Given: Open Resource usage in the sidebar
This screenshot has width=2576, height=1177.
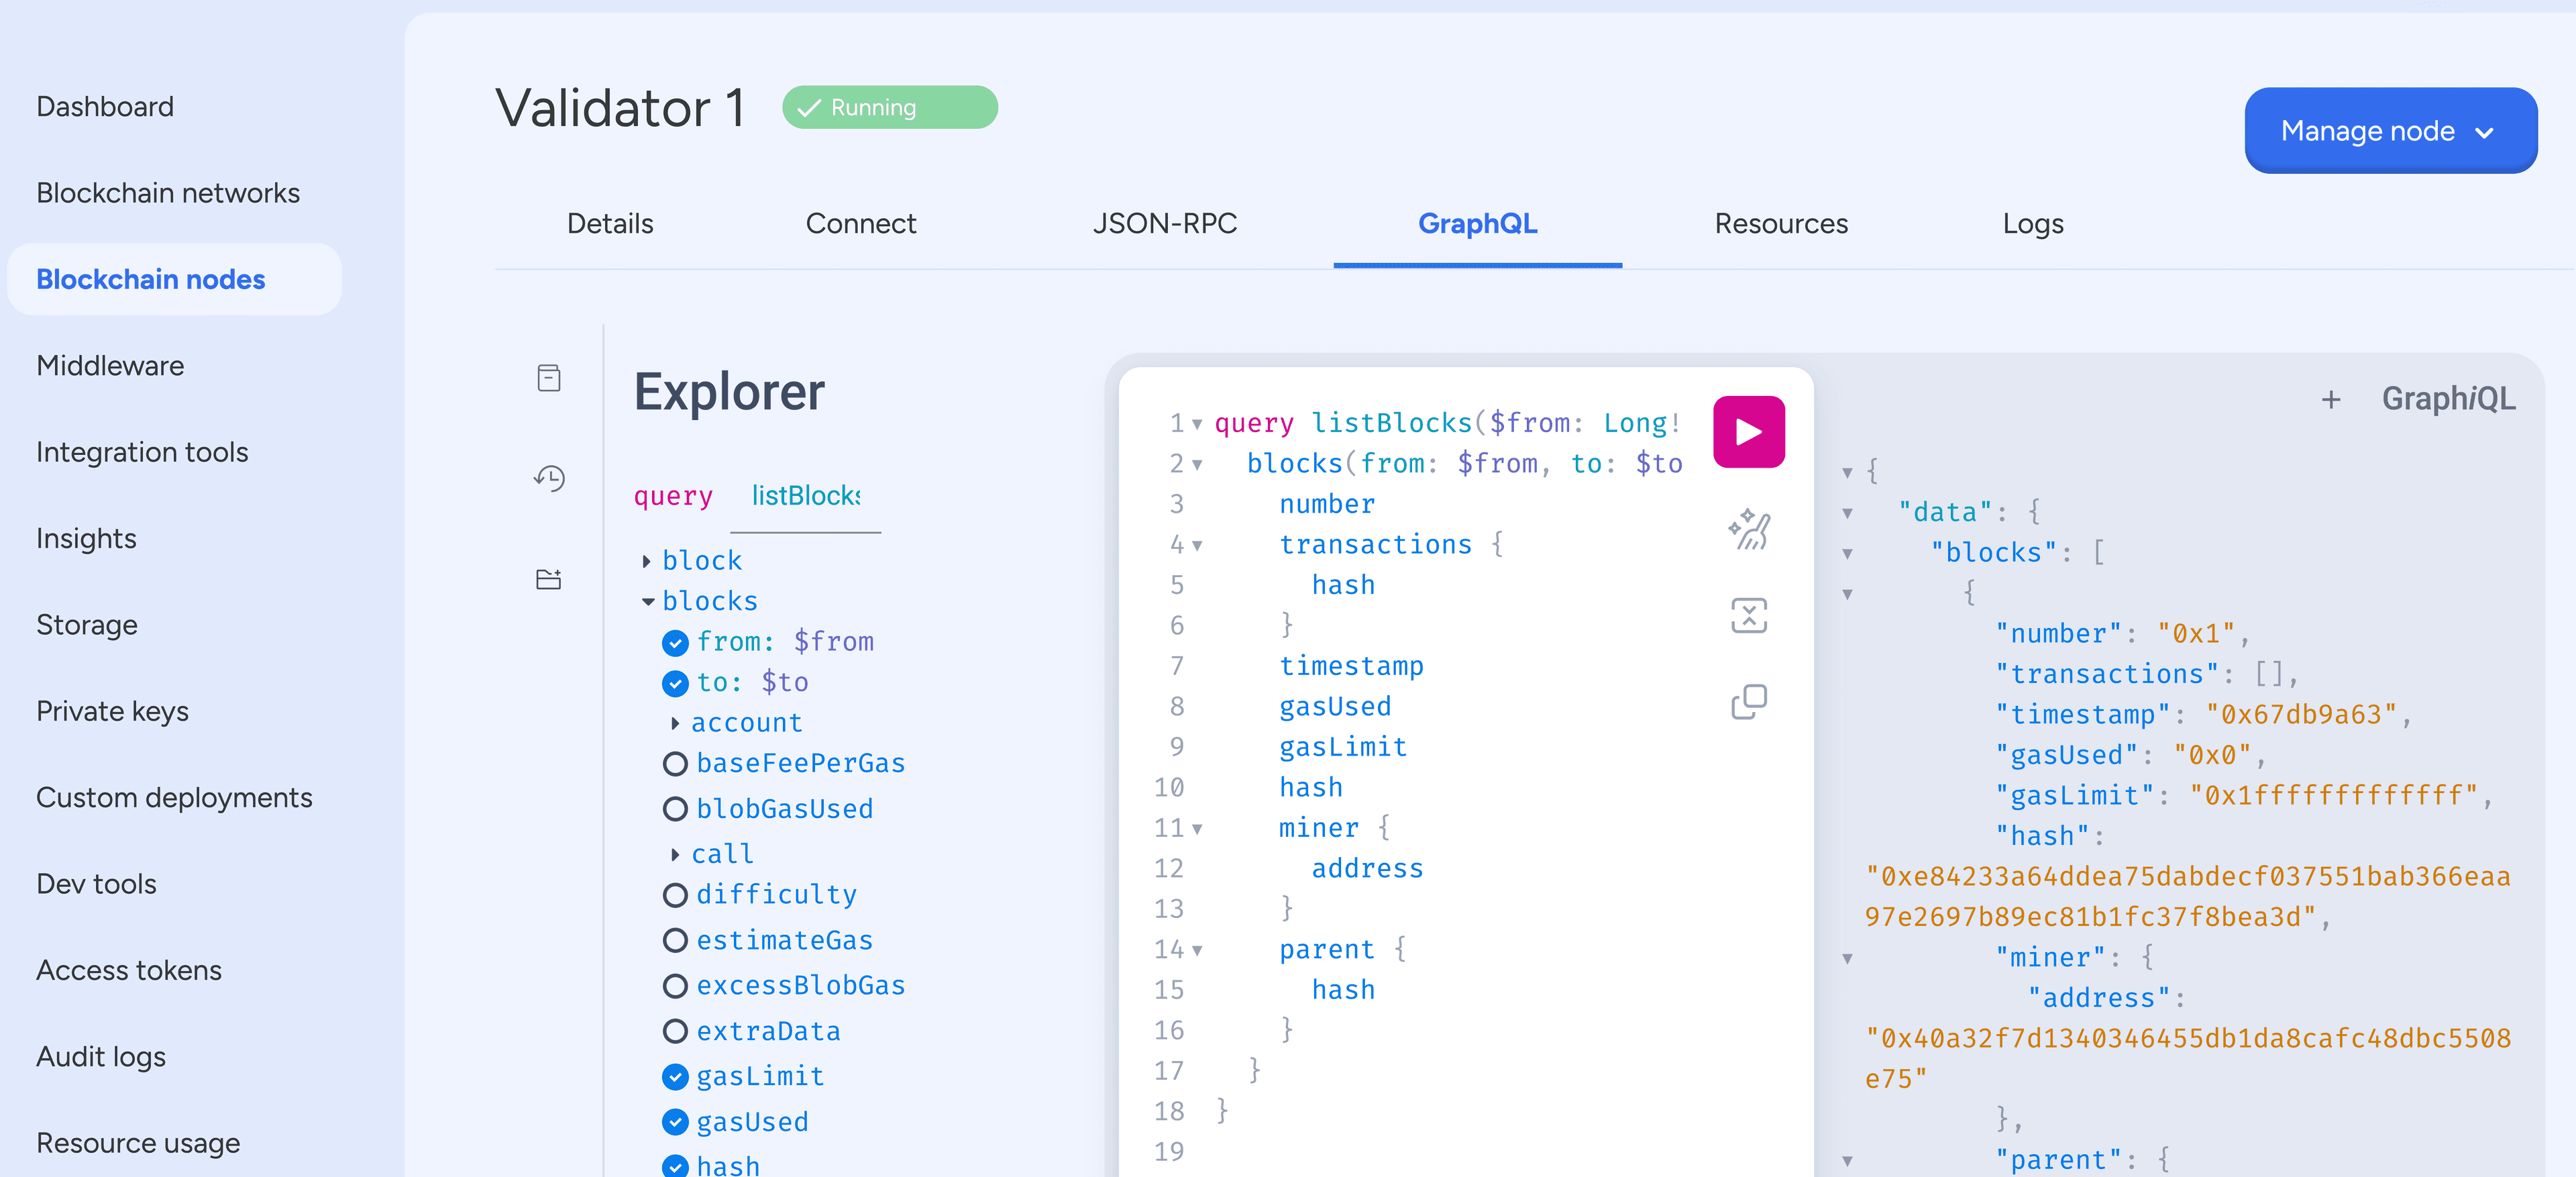Looking at the screenshot, I should (138, 1143).
